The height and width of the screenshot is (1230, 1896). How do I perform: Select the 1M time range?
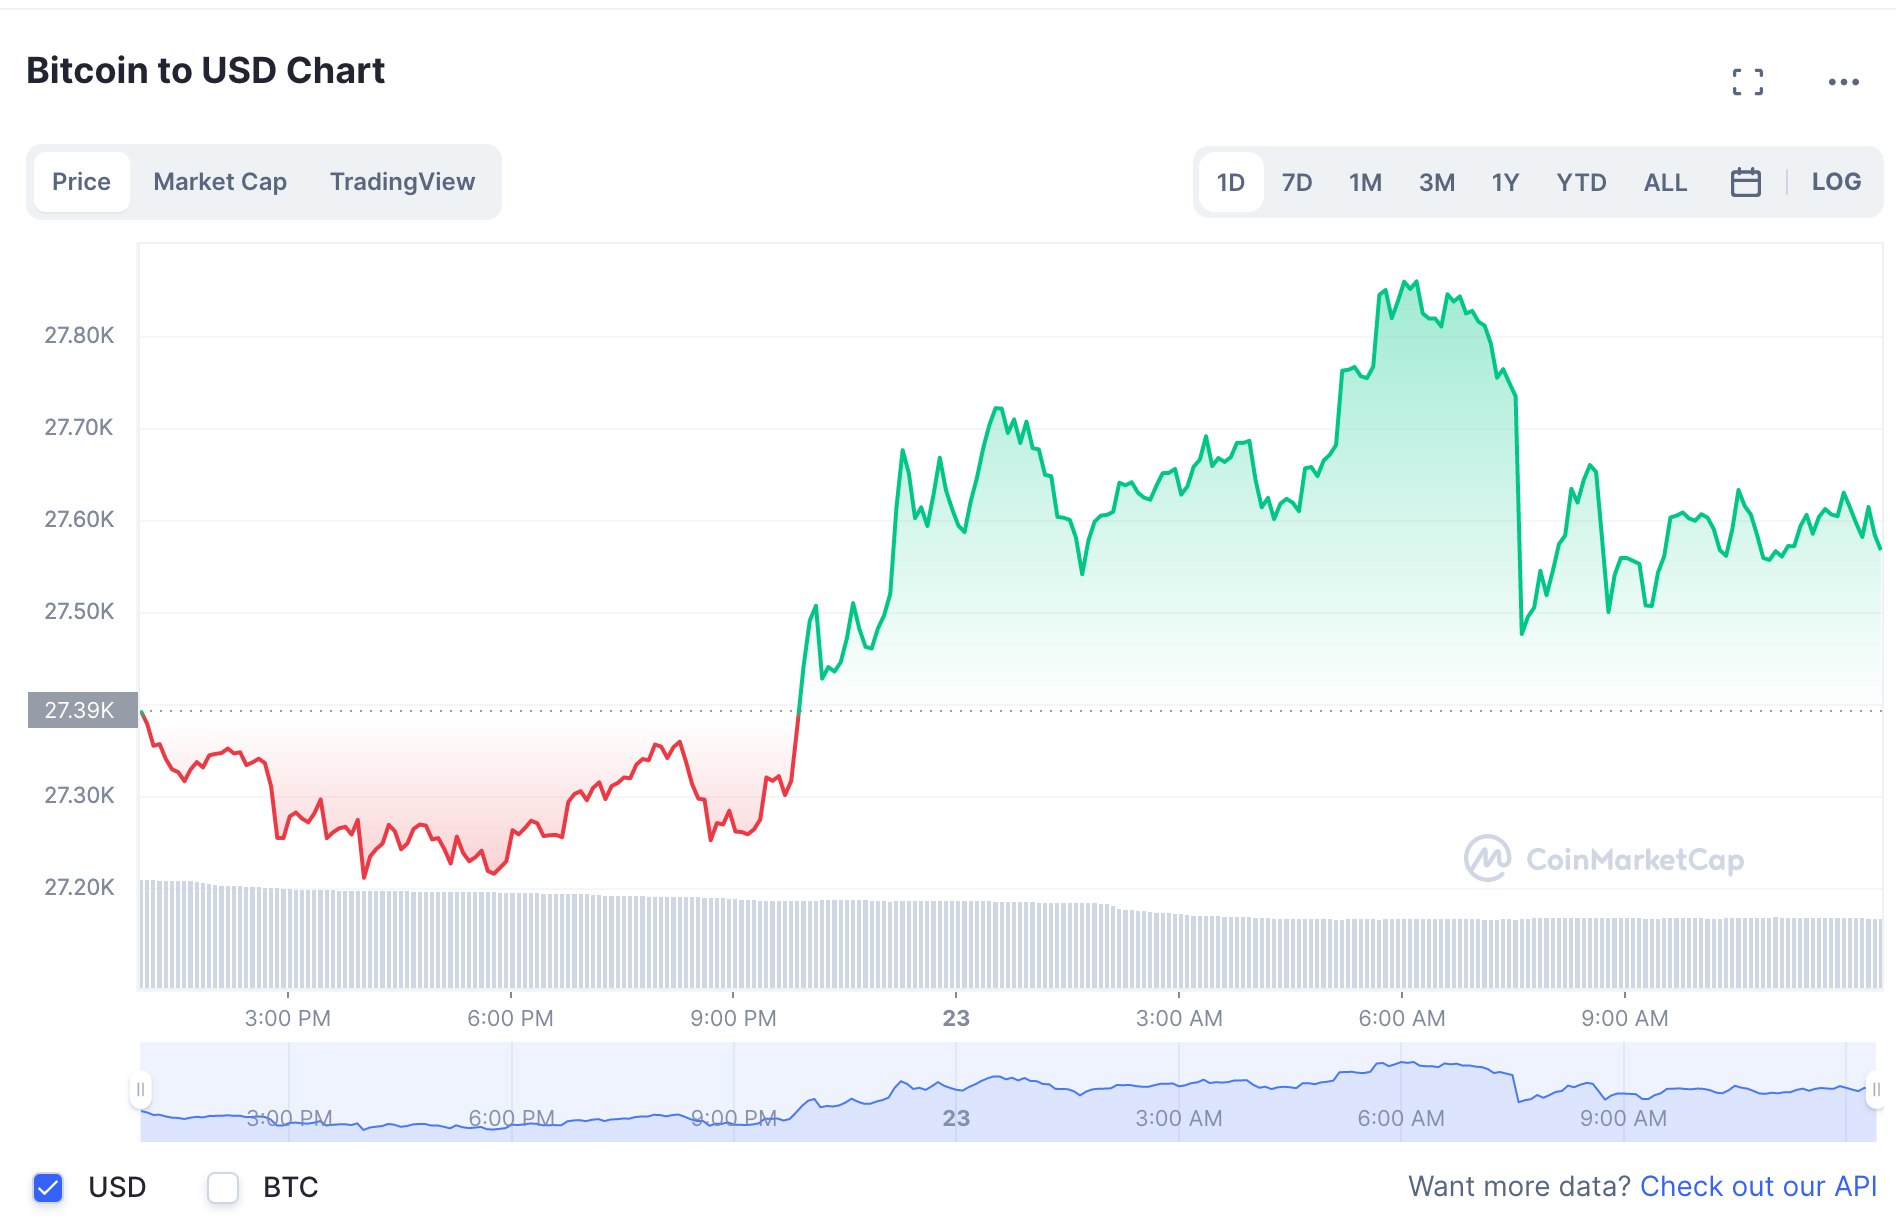pyautogui.click(x=1365, y=182)
